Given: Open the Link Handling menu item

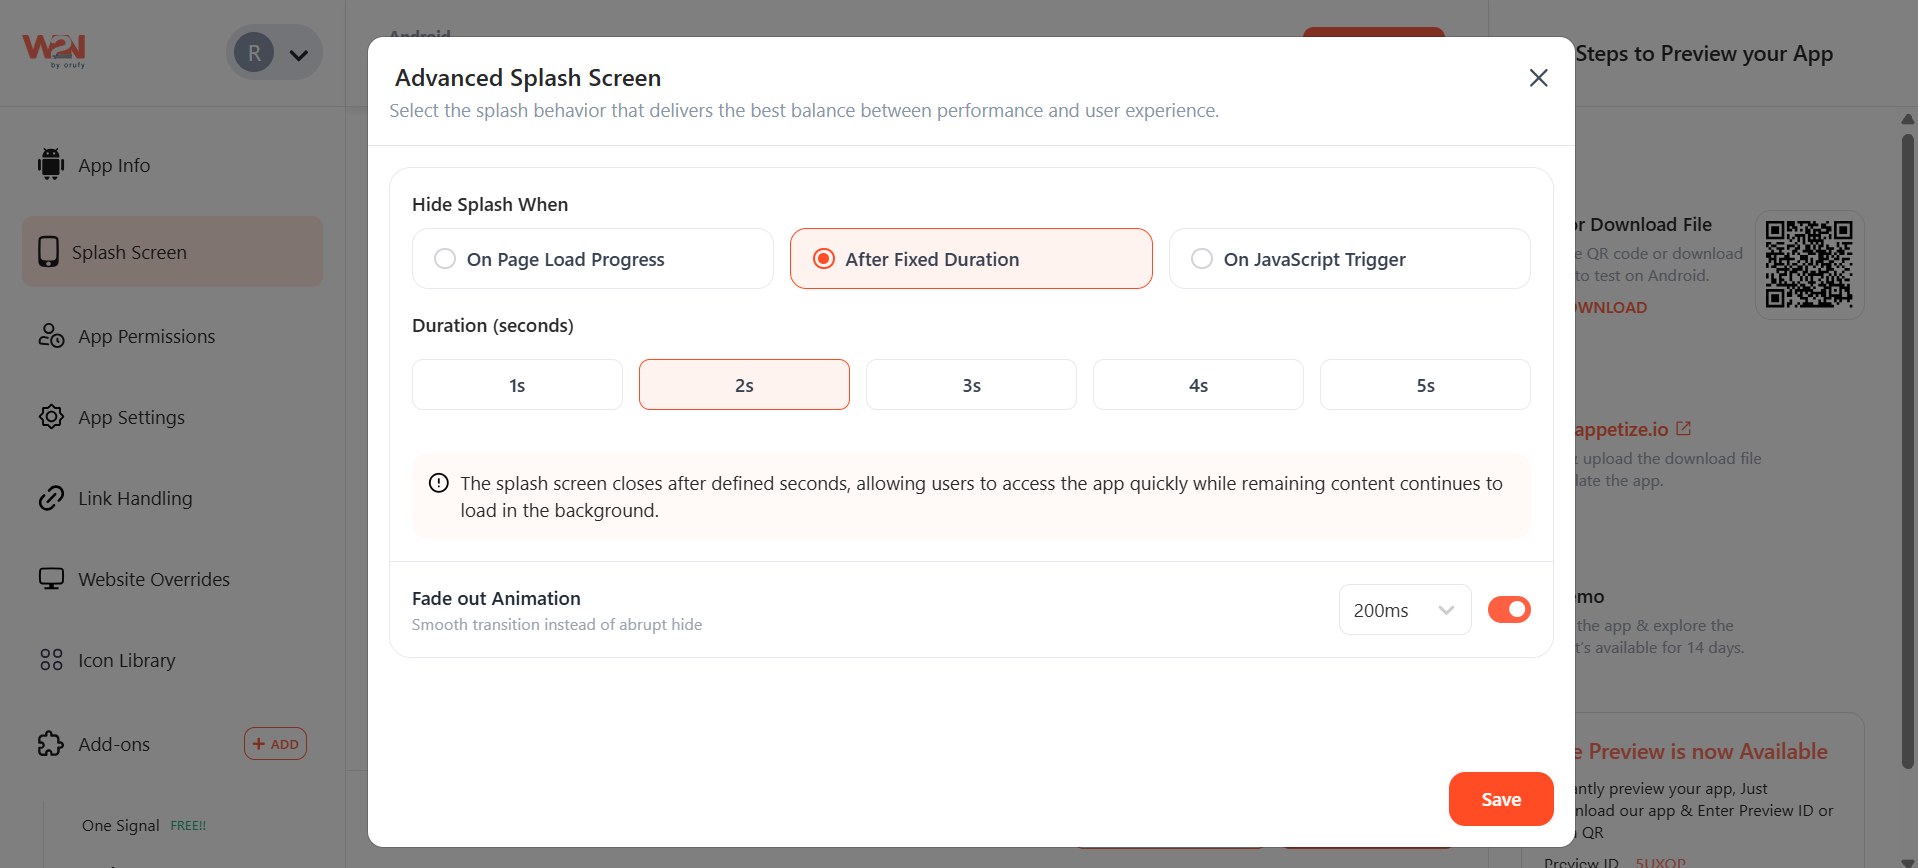Looking at the screenshot, I should coord(135,498).
